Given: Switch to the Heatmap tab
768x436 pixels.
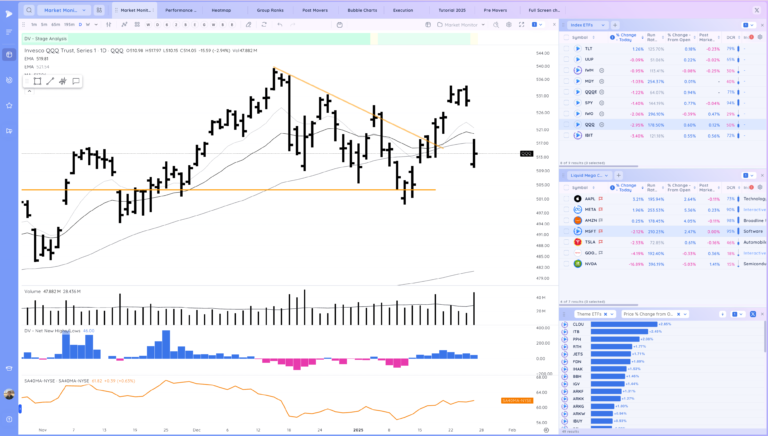Looking at the screenshot, I should point(224,9).
